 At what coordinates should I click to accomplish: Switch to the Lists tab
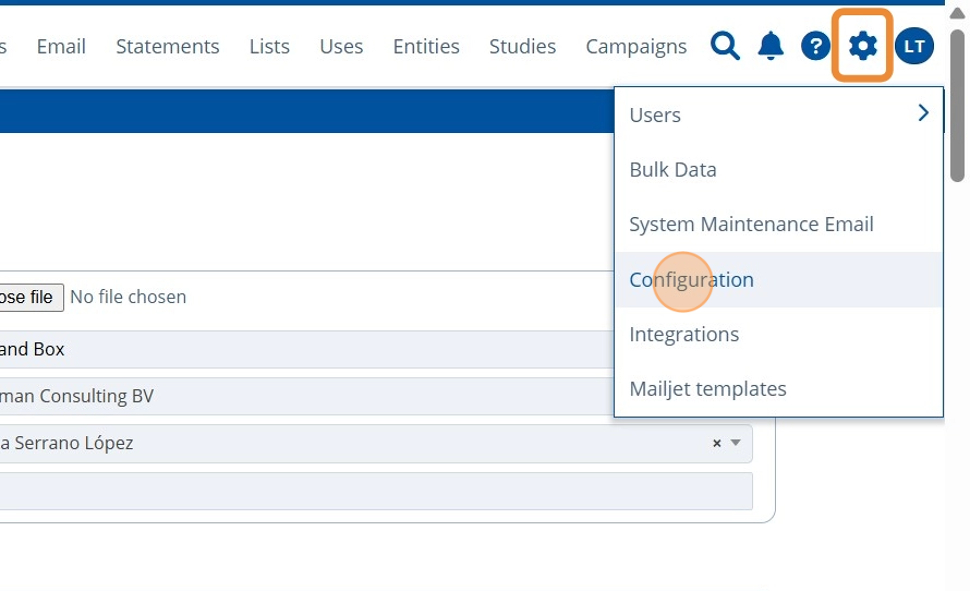coord(269,46)
